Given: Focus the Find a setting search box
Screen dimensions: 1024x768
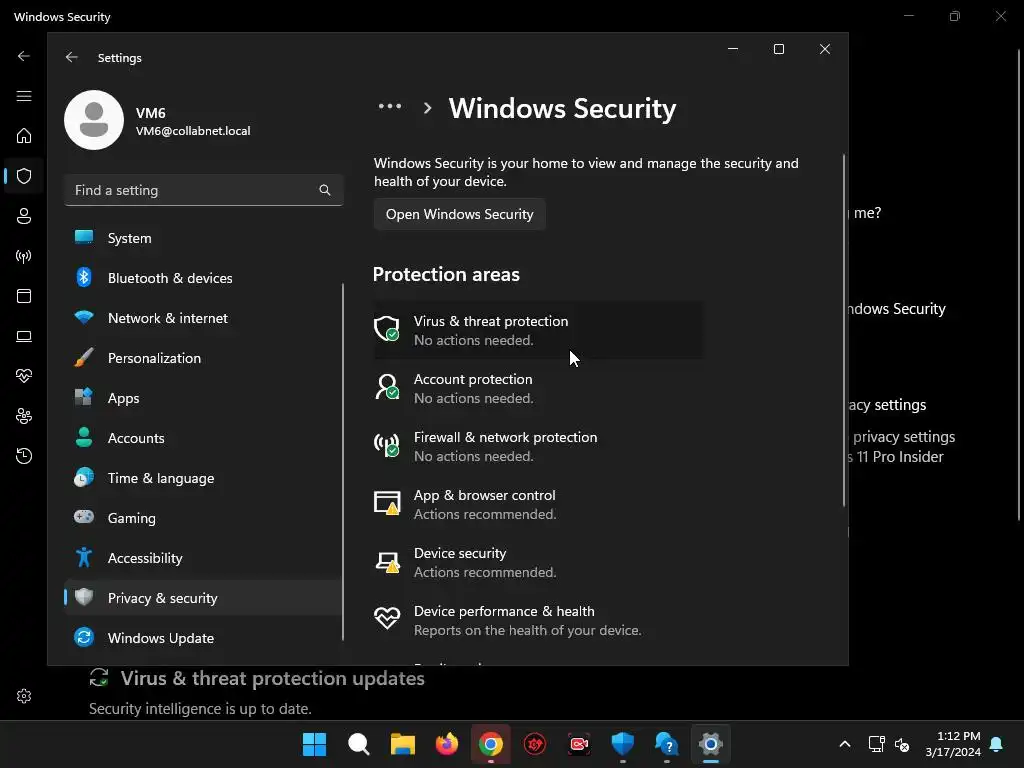Looking at the screenshot, I should [203, 190].
